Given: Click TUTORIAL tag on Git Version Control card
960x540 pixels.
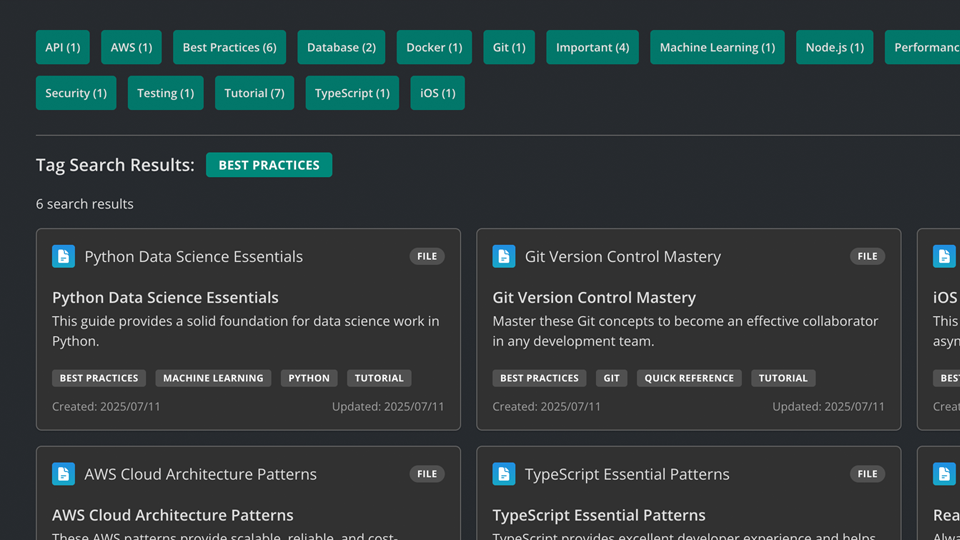Looking at the screenshot, I should pyautogui.click(x=783, y=378).
